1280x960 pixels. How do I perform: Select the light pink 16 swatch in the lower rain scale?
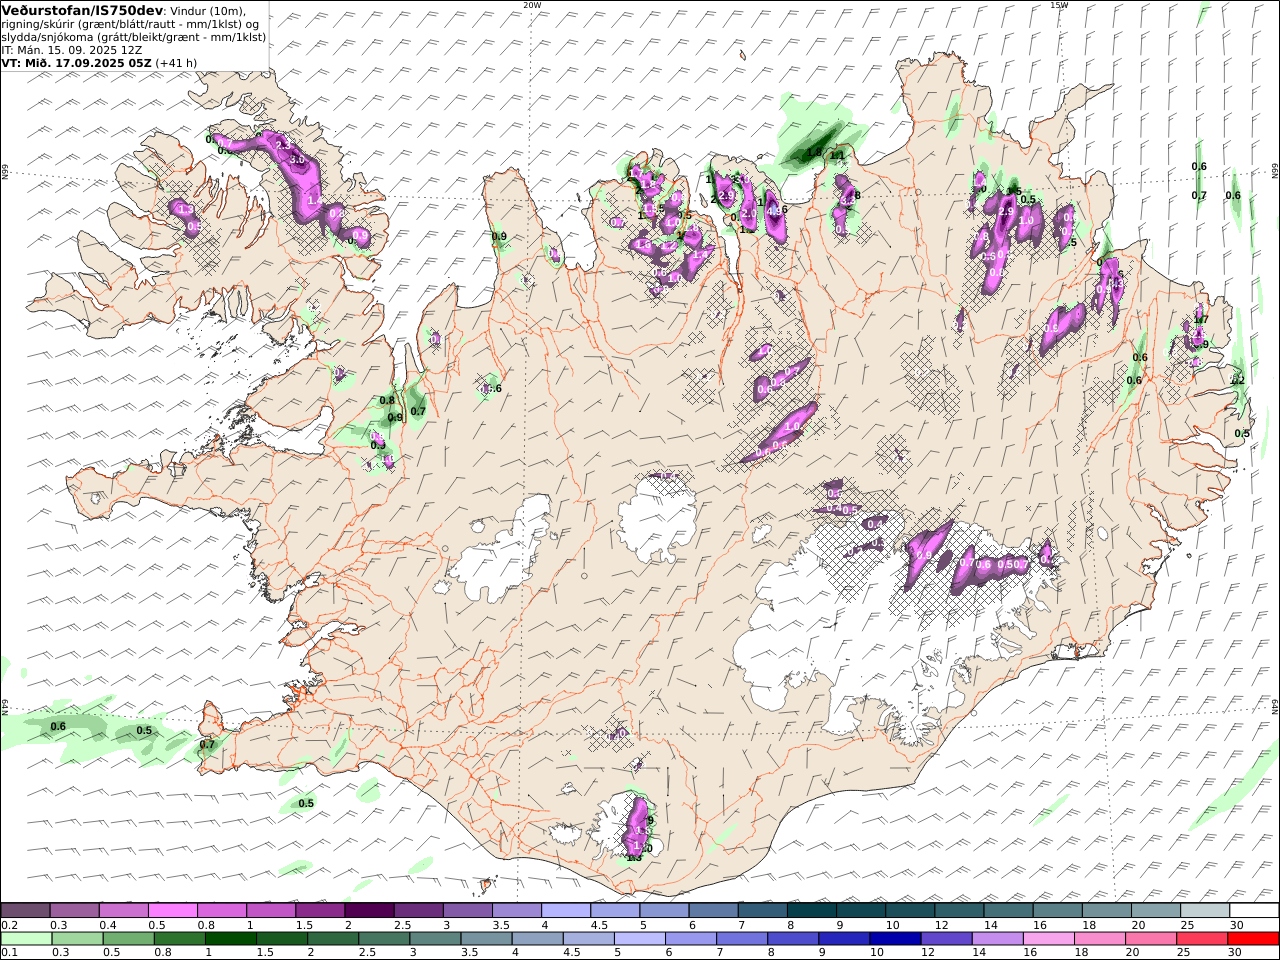pyautogui.click(x=1049, y=938)
